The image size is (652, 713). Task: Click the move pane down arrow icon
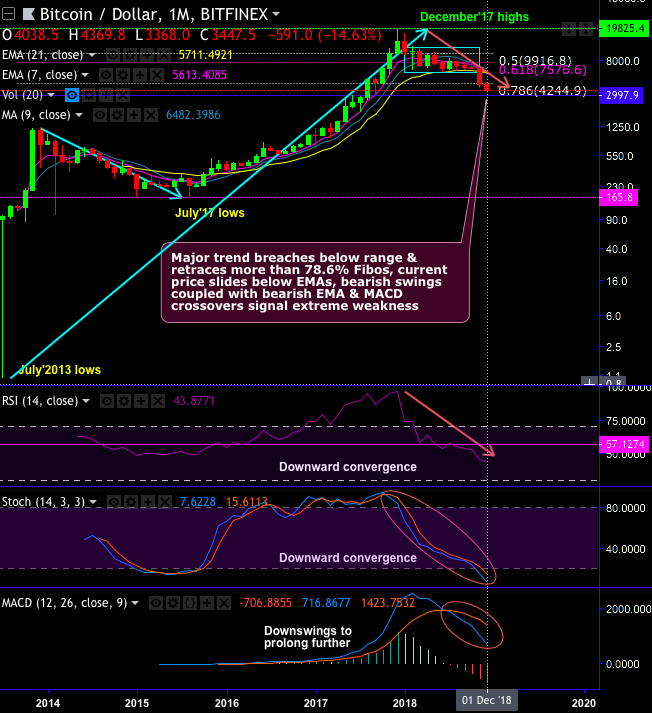click(569, 30)
